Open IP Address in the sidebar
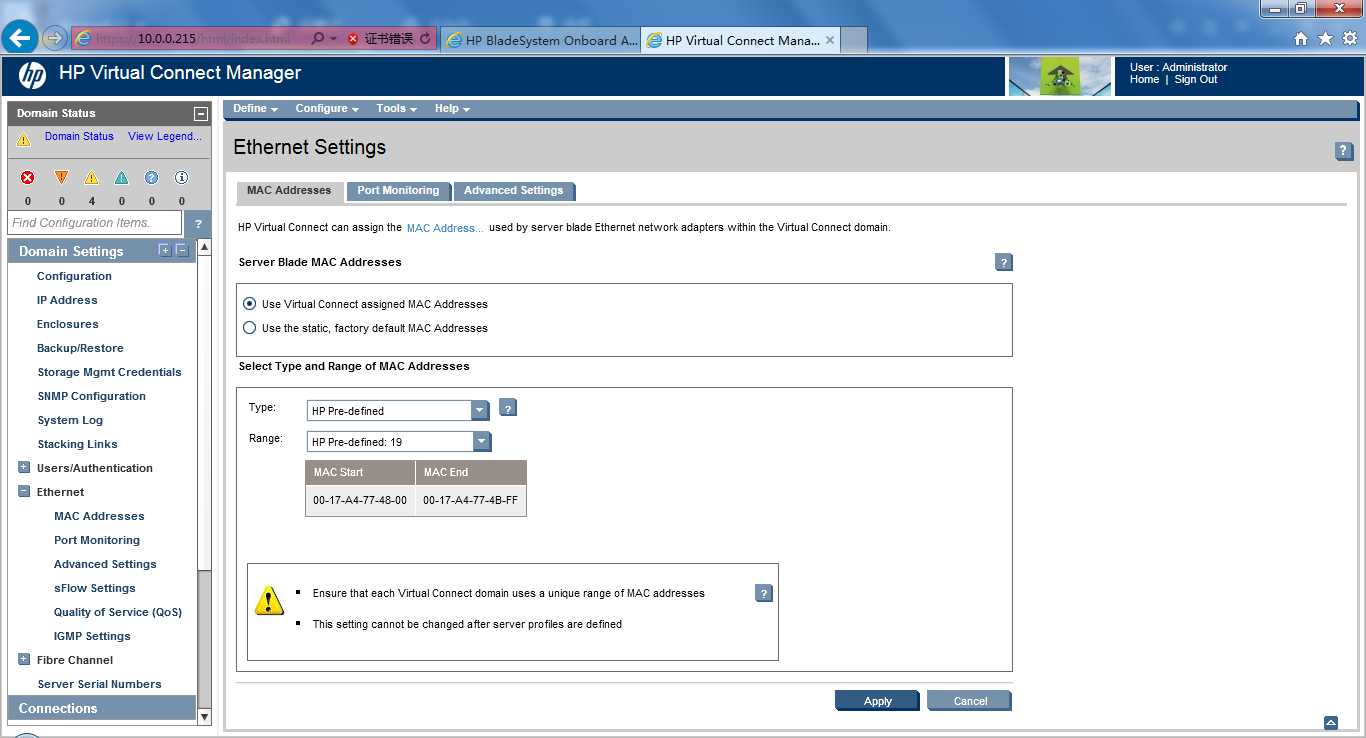 (x=67, y=300)
